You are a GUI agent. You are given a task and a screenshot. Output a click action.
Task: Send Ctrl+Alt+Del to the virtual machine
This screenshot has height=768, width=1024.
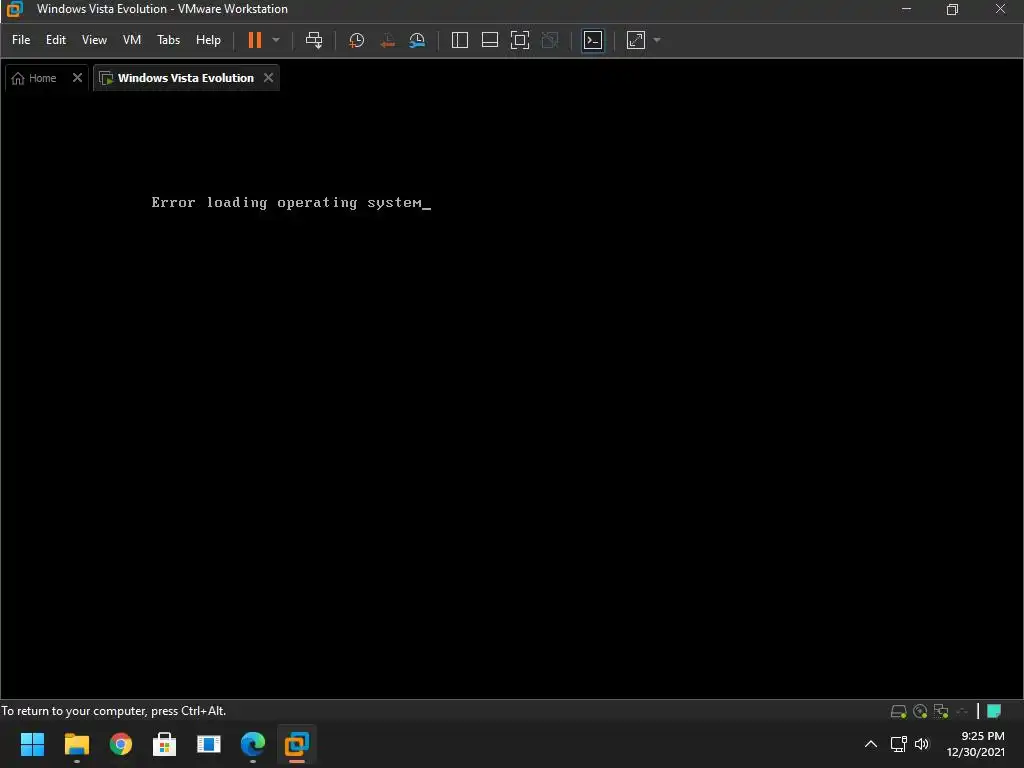pyautogui.click(x=314, y=40)
